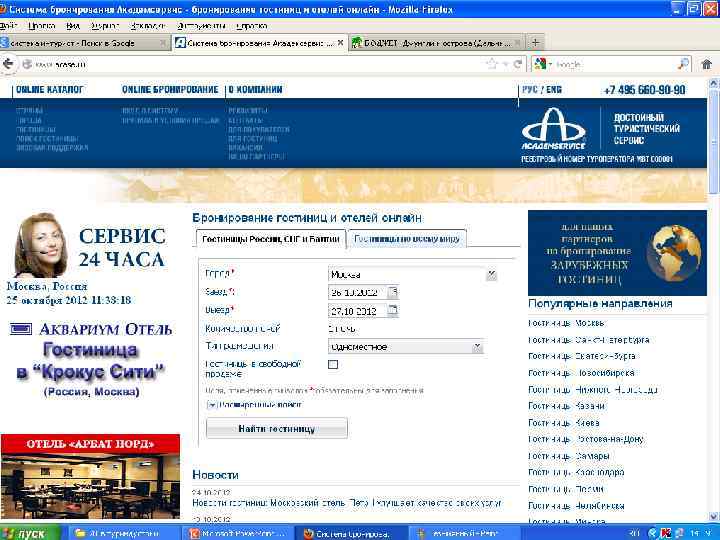
Task: Switch to the folder window taskbar item
Action: (124, 533)
